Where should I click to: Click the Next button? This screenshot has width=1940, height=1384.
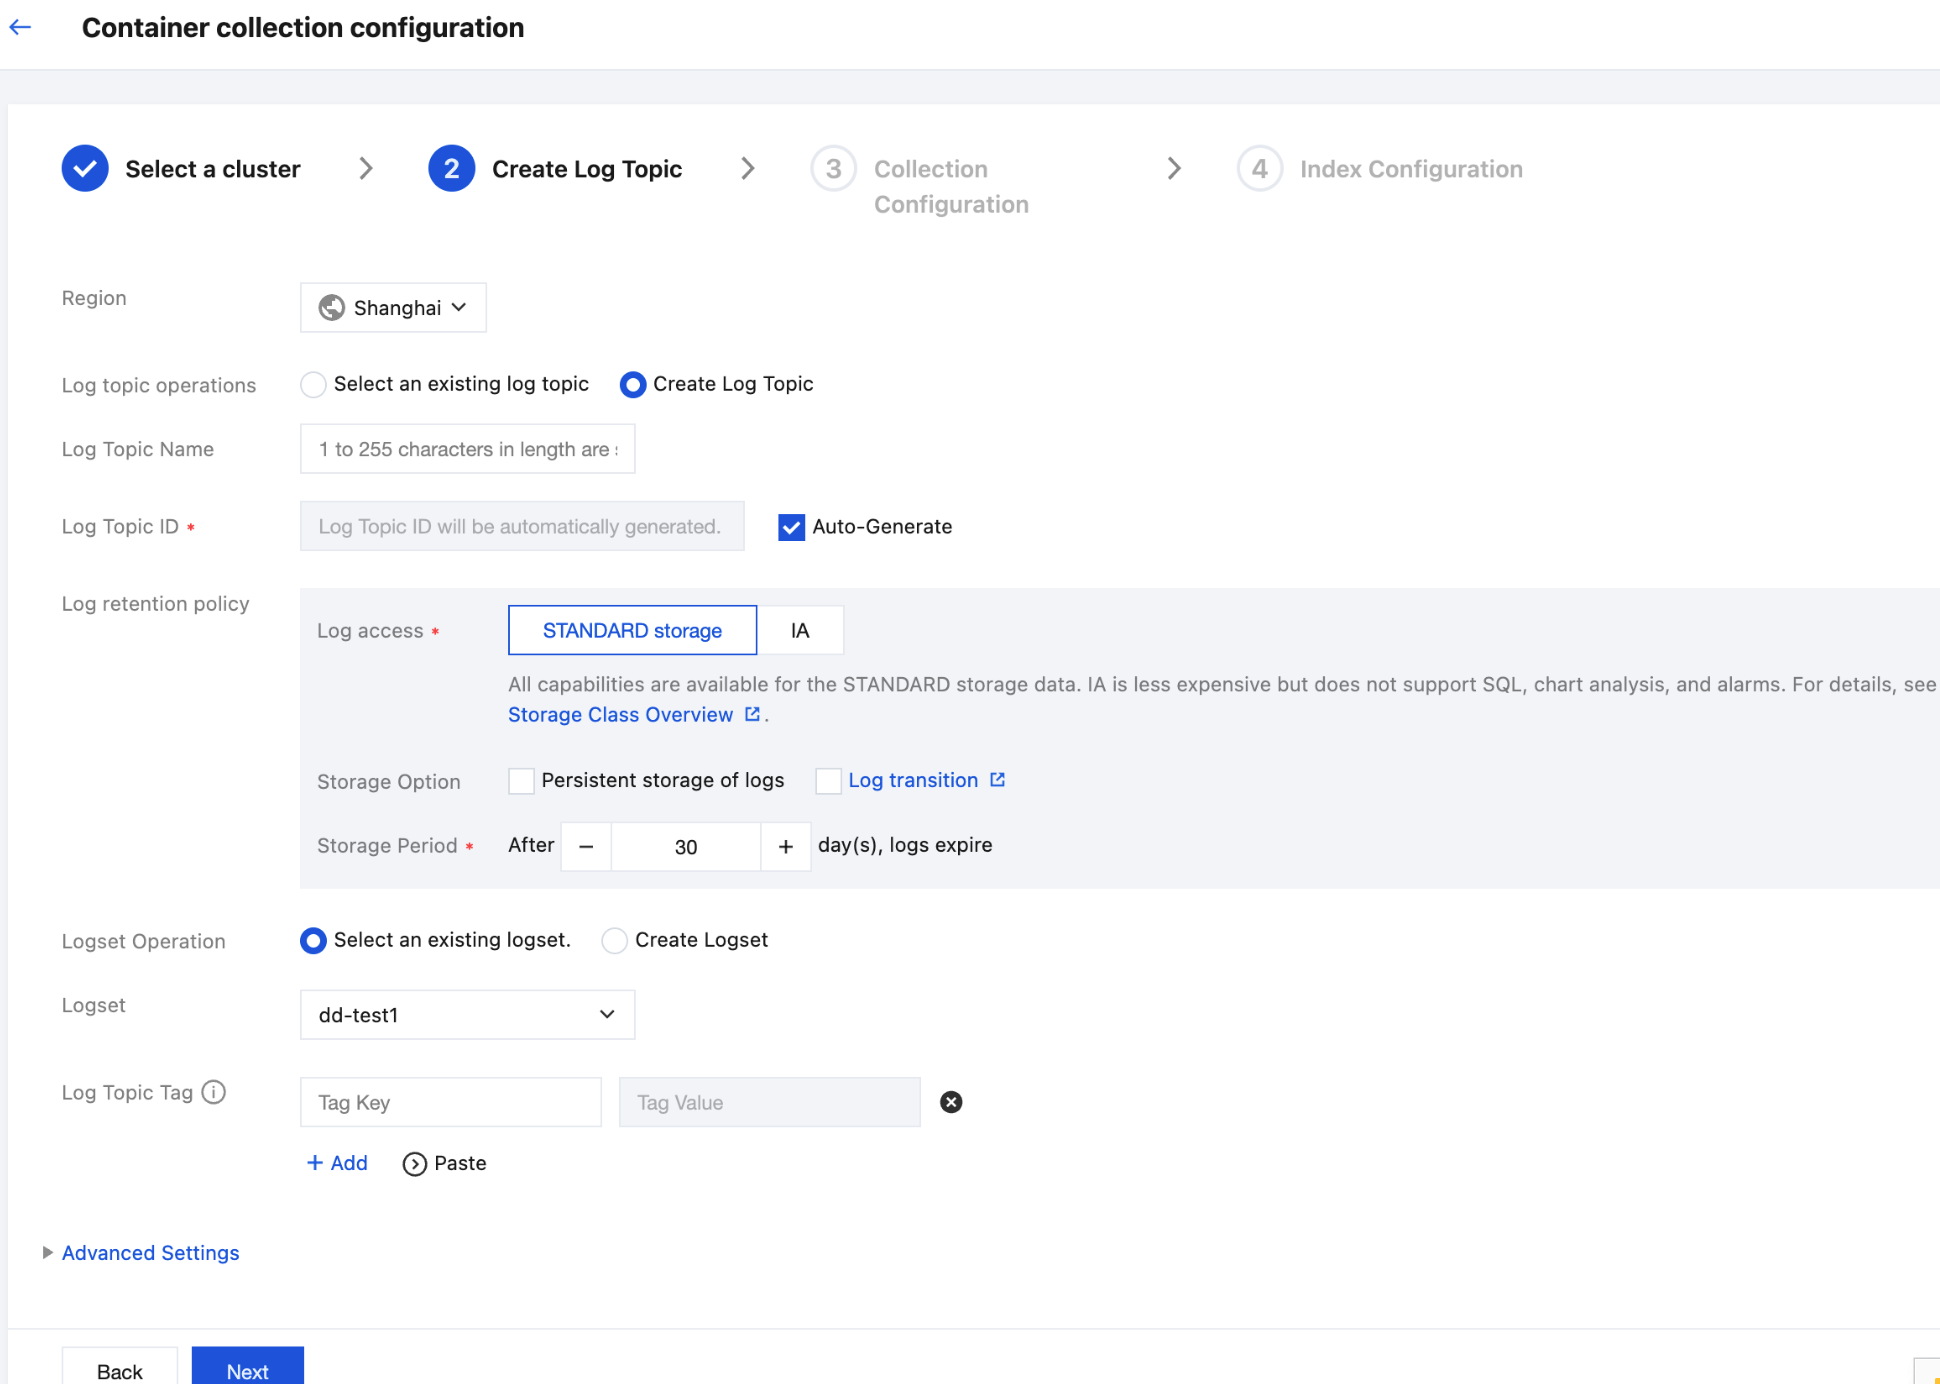pyautogui.click(x=247, y=1370)
